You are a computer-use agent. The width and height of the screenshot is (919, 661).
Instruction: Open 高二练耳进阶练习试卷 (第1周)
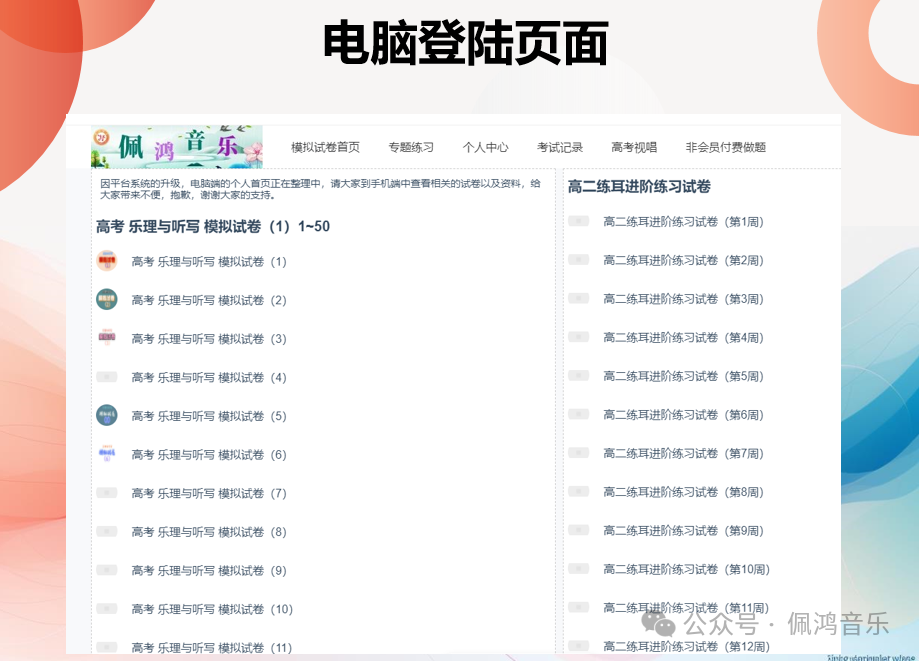pos(683,222)
